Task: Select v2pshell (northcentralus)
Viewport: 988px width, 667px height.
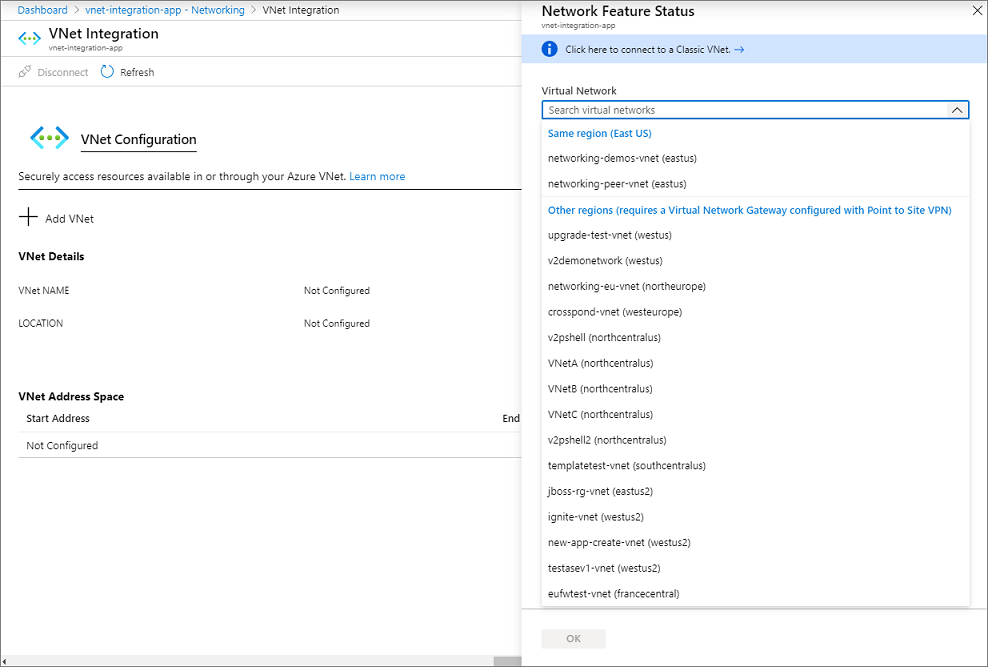Action: coord(755,338)
